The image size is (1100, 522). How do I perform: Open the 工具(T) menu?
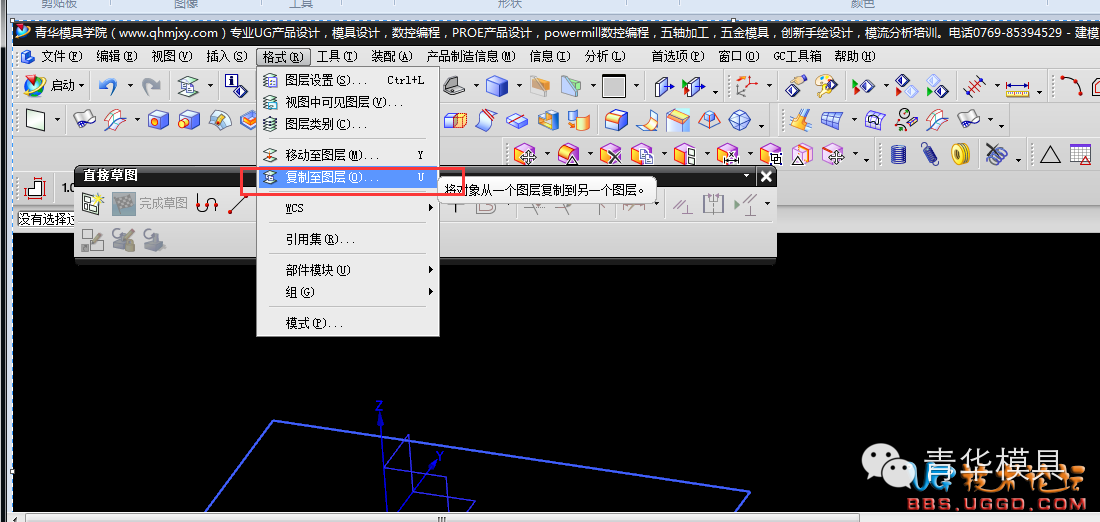[x=337, y=56]
